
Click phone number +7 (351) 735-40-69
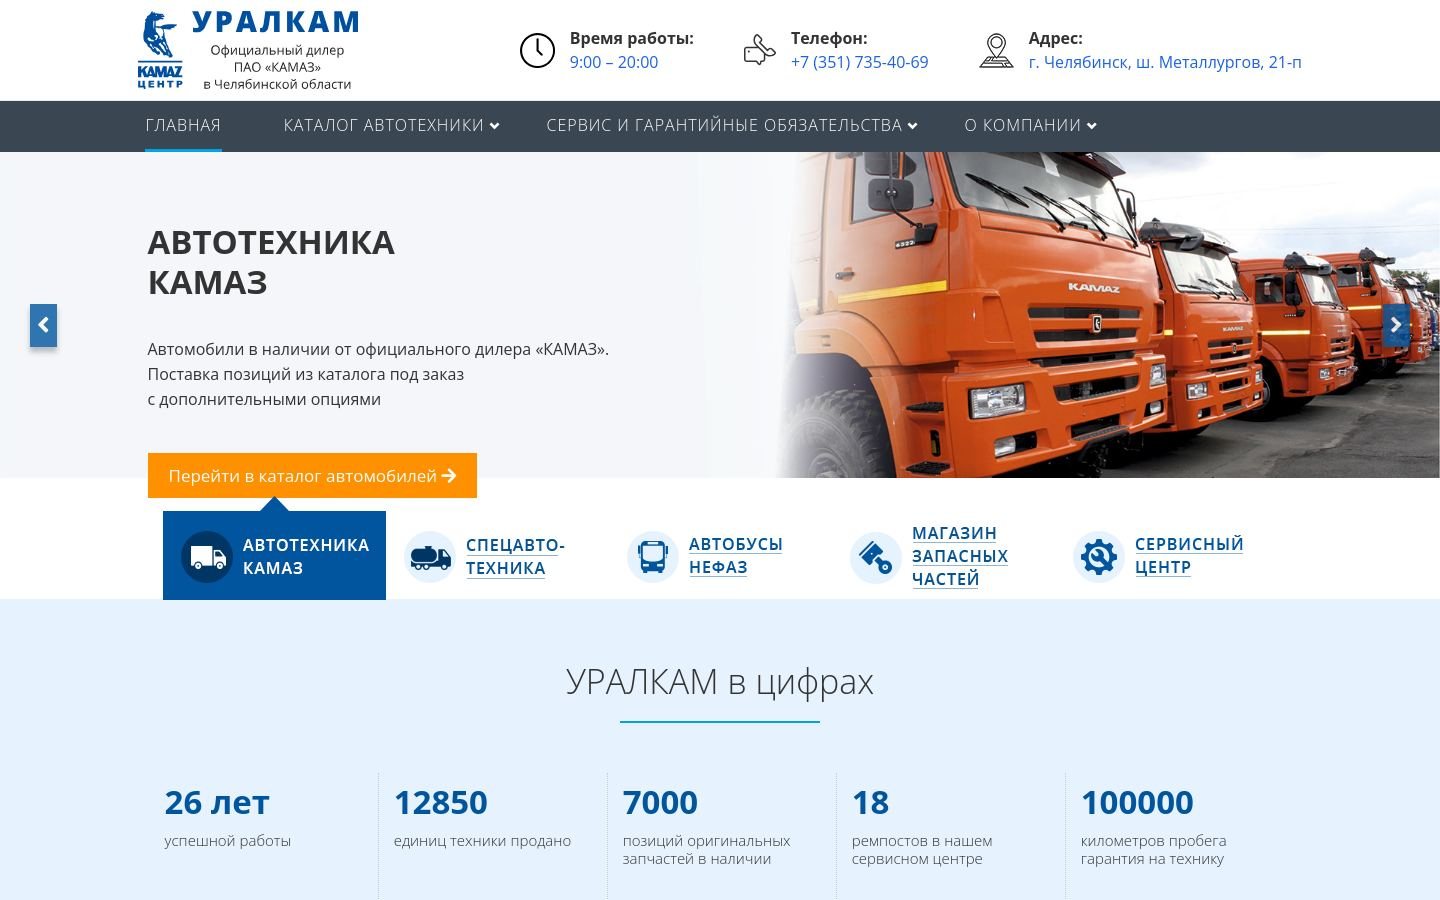[x=859, y=62]
